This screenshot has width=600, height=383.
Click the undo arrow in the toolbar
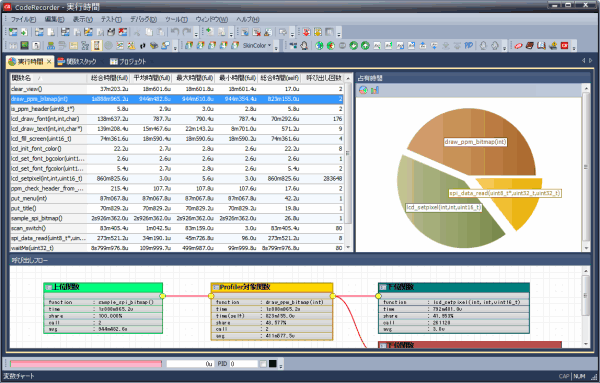174,32
